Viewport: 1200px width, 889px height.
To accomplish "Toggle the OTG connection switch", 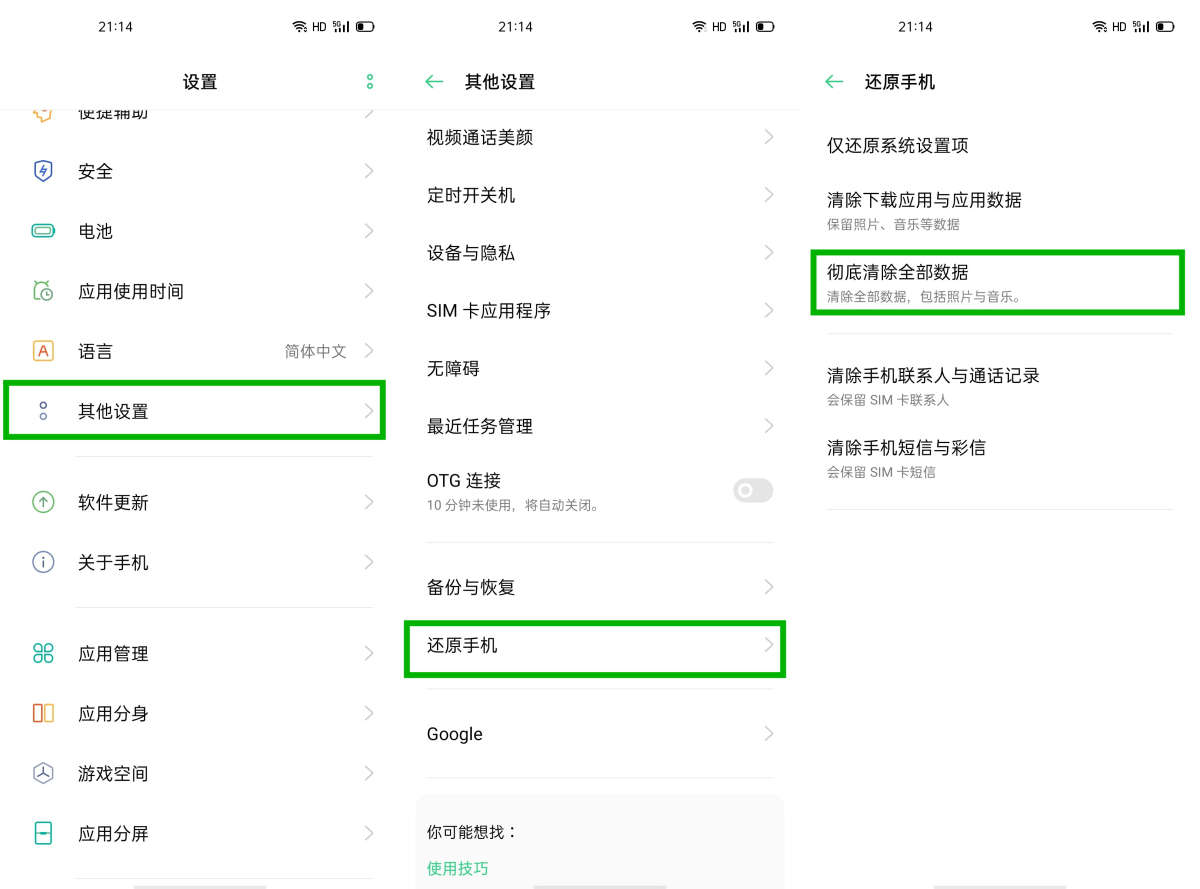I will (752, 490).
